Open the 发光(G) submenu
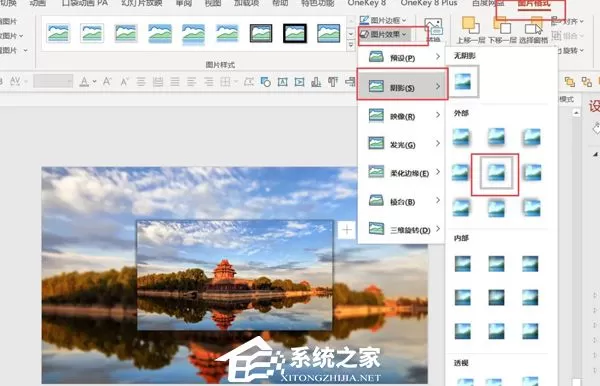The width and height of the screenshot is (600, 386). (x=401, y=144)
